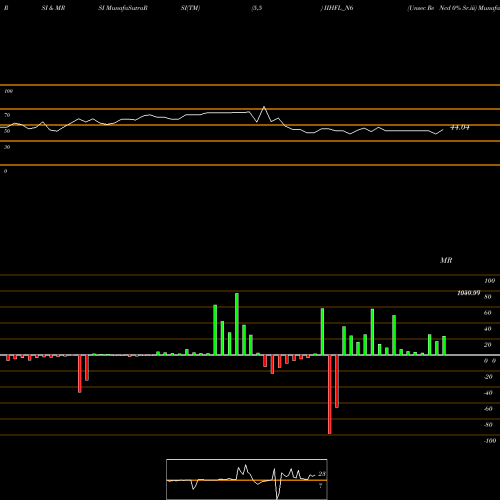The height and width of the screenshot is (500, 500).
Task: Click the '(5,5' parameter text in header
Action: [257, 8]
